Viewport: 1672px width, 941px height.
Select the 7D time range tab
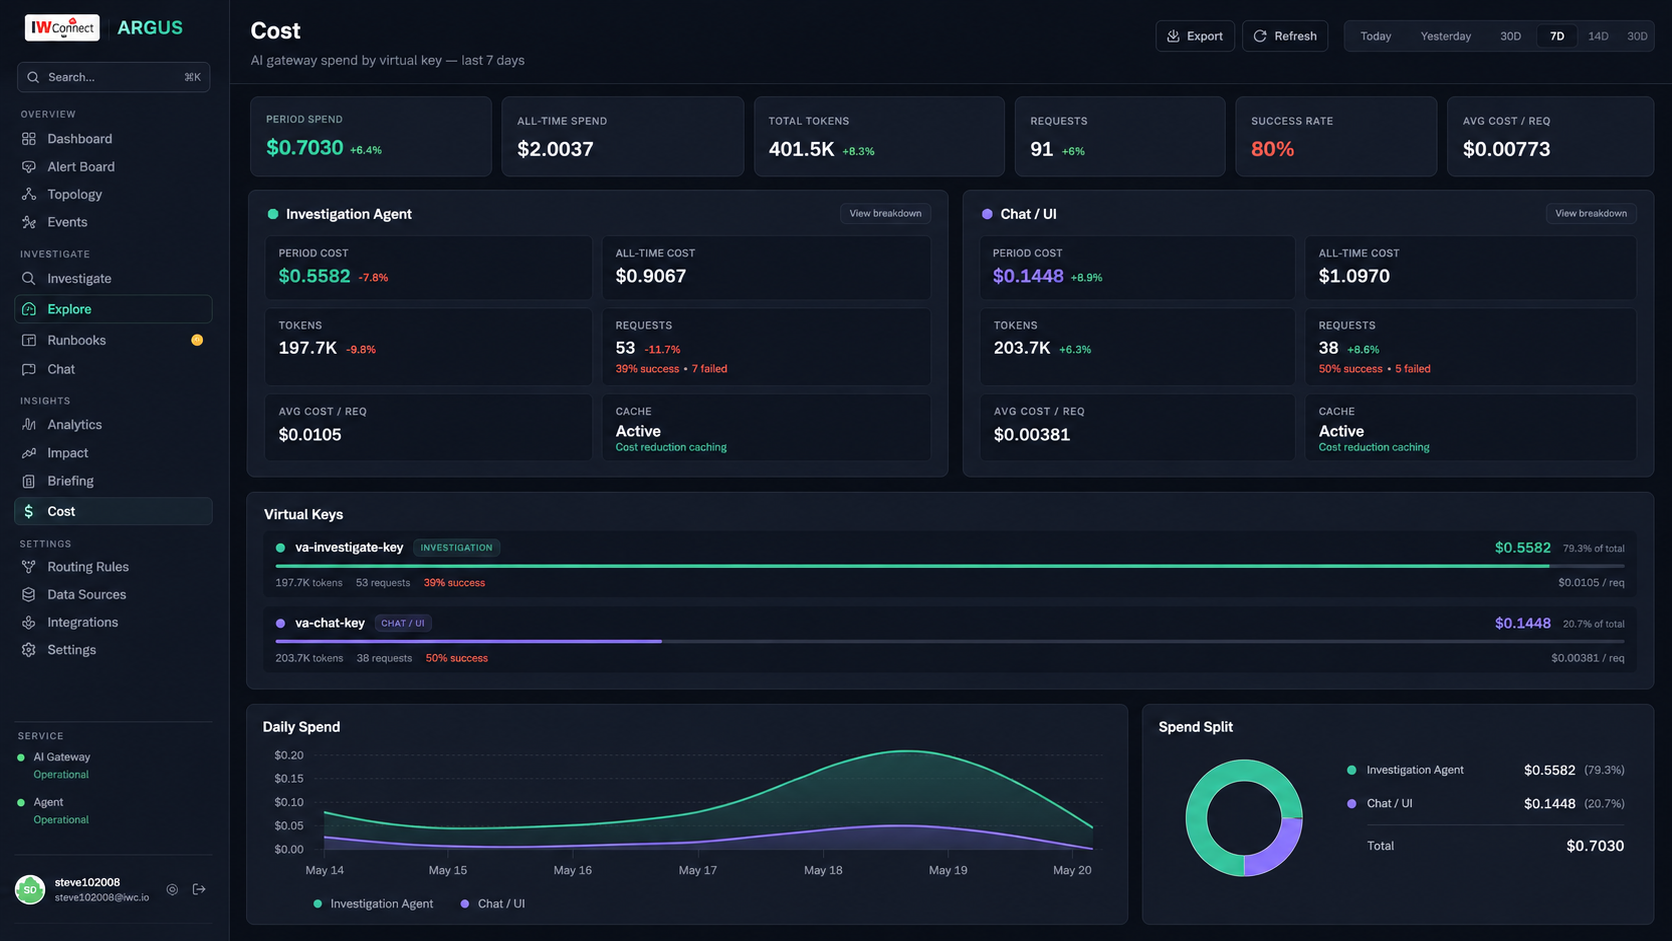(x=1557, y=36)
